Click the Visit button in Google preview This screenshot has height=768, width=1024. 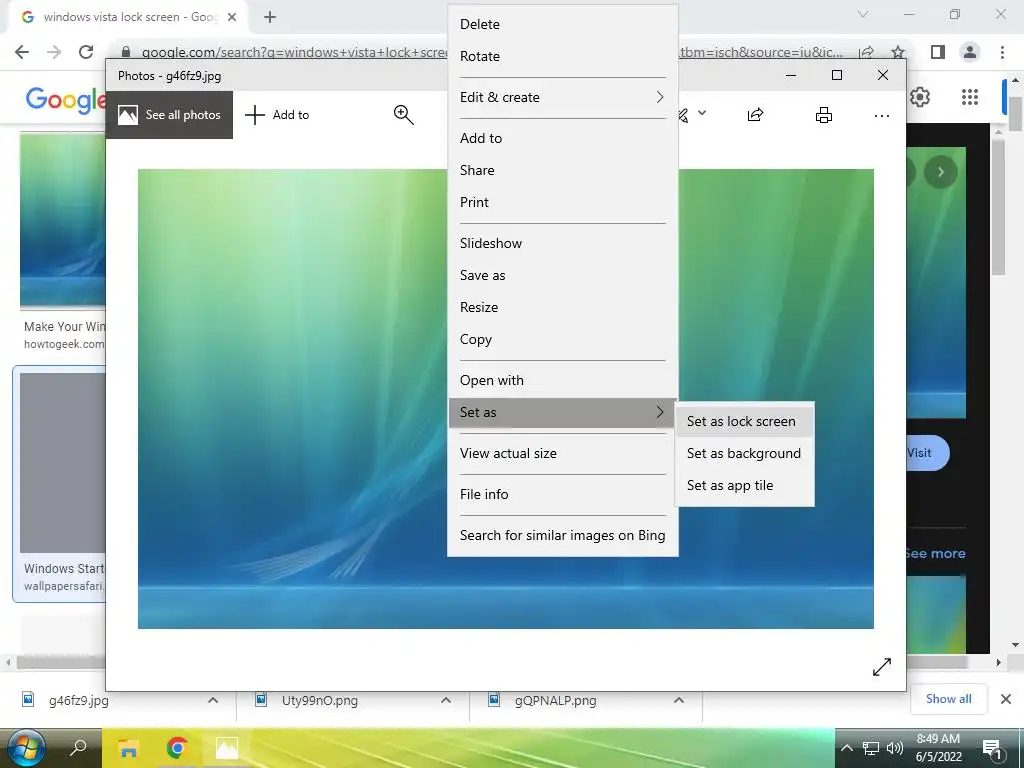tap(927, 453)
